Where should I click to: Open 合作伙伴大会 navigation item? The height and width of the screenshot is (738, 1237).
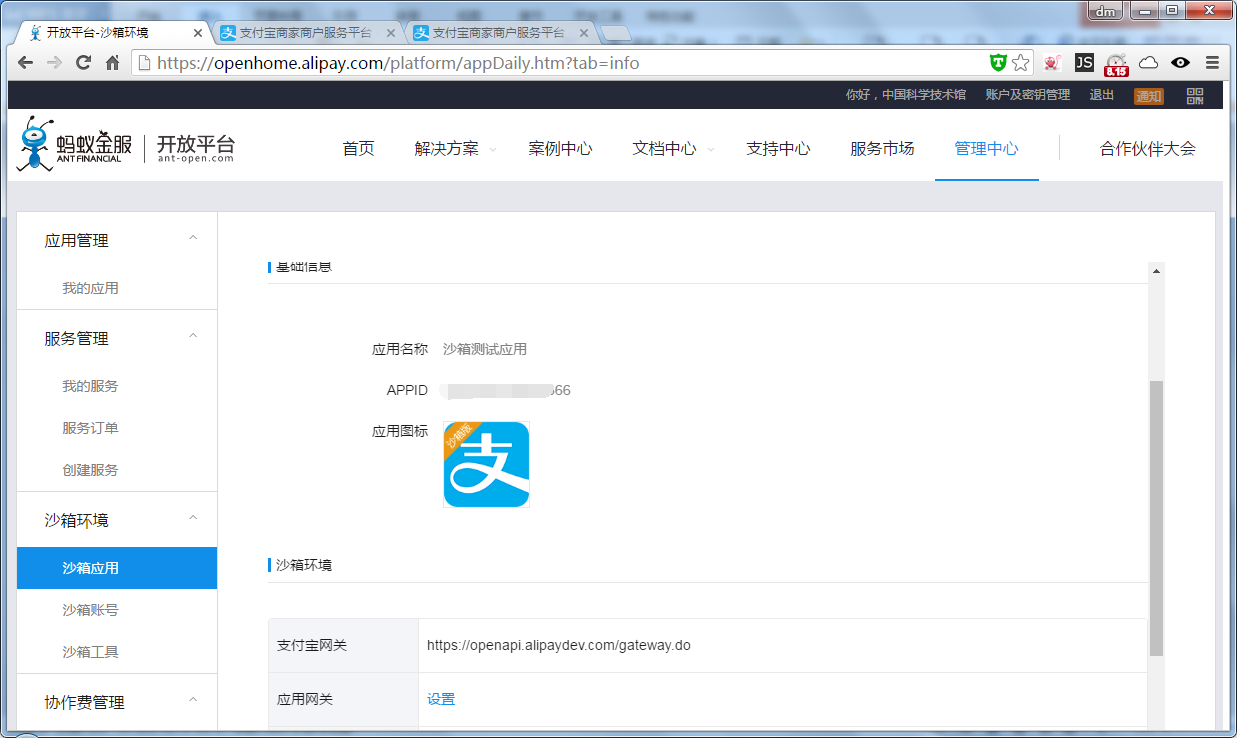(1147, 148)
